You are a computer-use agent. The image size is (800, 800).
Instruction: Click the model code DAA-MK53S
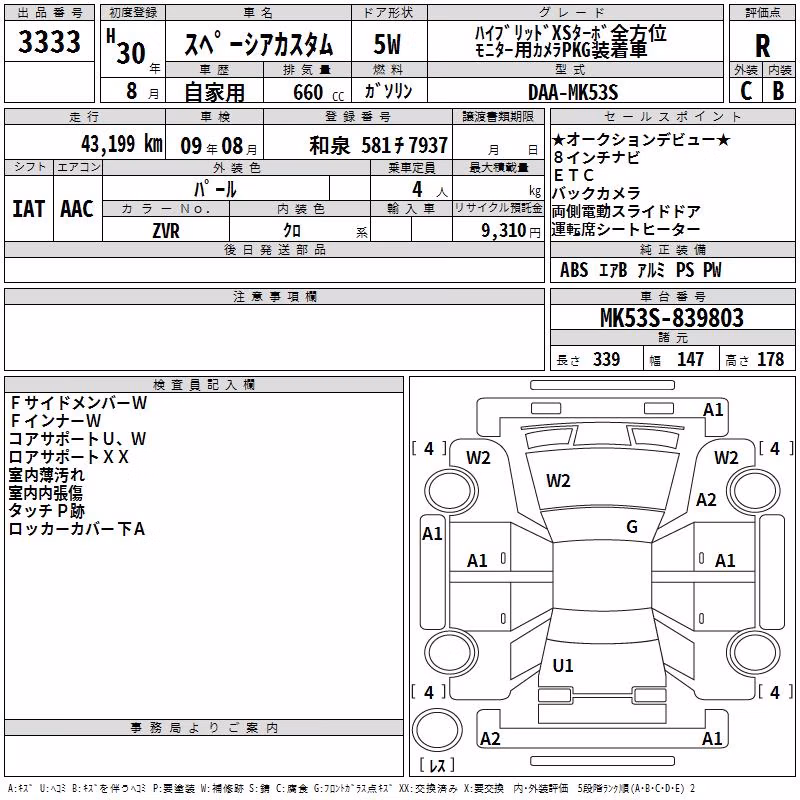[x=573, y=92]
